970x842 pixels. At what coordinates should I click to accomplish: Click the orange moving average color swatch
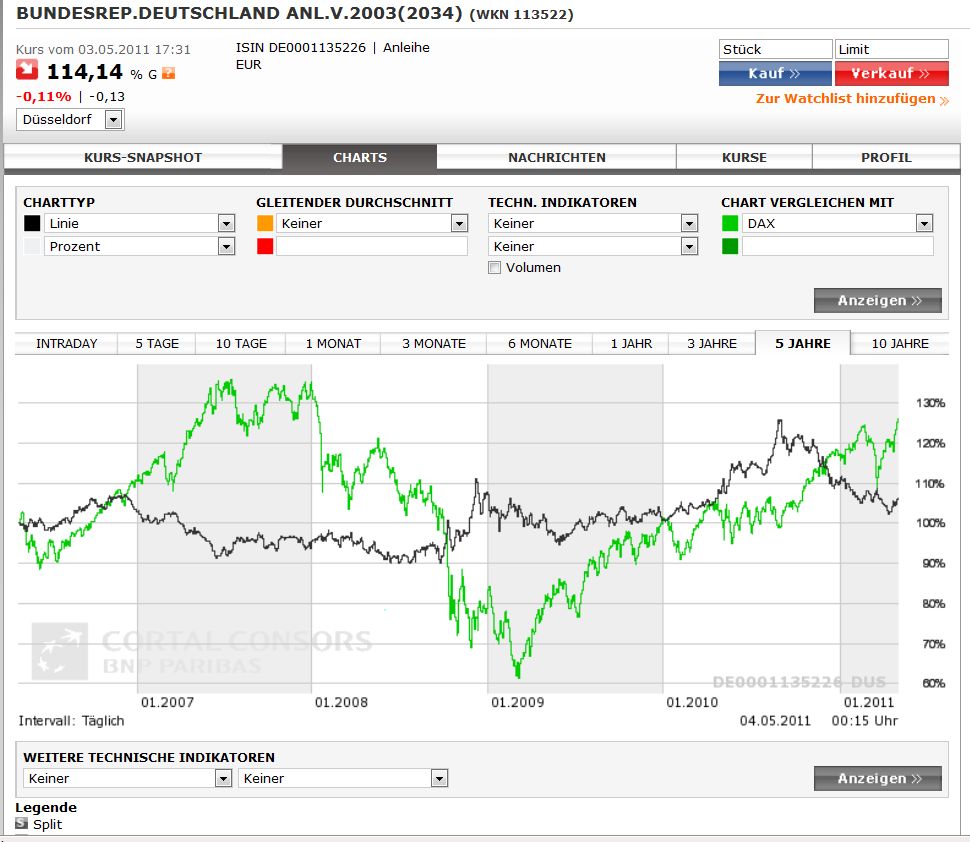tap(265, 223)
